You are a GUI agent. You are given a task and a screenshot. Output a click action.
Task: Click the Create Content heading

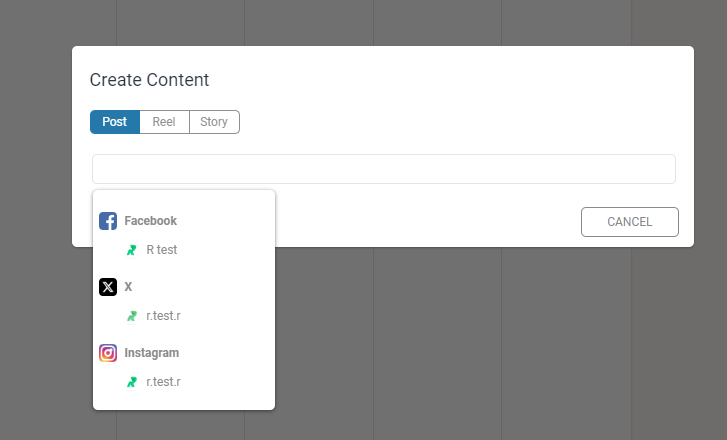(x=149, y=80)
